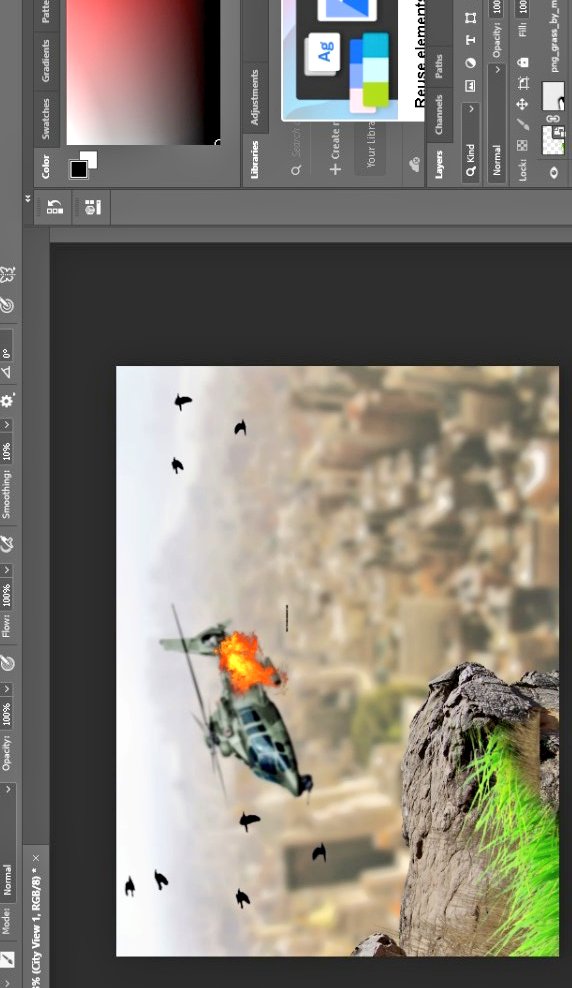Image resolution: width=572 pixels, height=988 pixels.
Task: Click the background white color swatch
Action: 90,158
